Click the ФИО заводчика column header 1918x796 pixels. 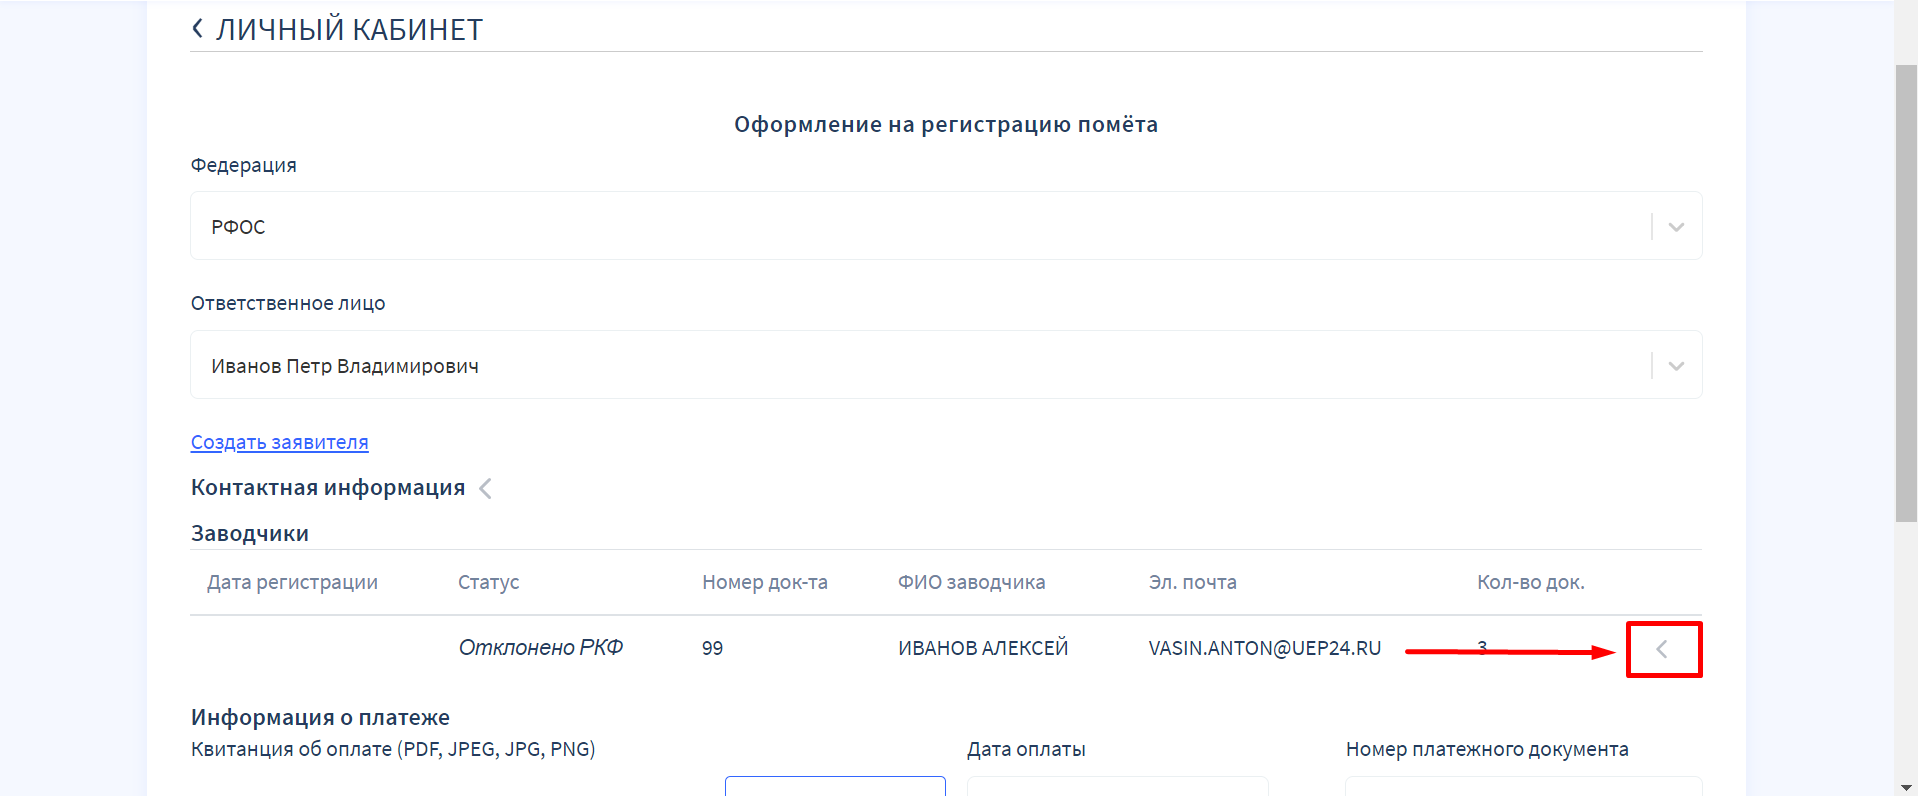point(971,582)
